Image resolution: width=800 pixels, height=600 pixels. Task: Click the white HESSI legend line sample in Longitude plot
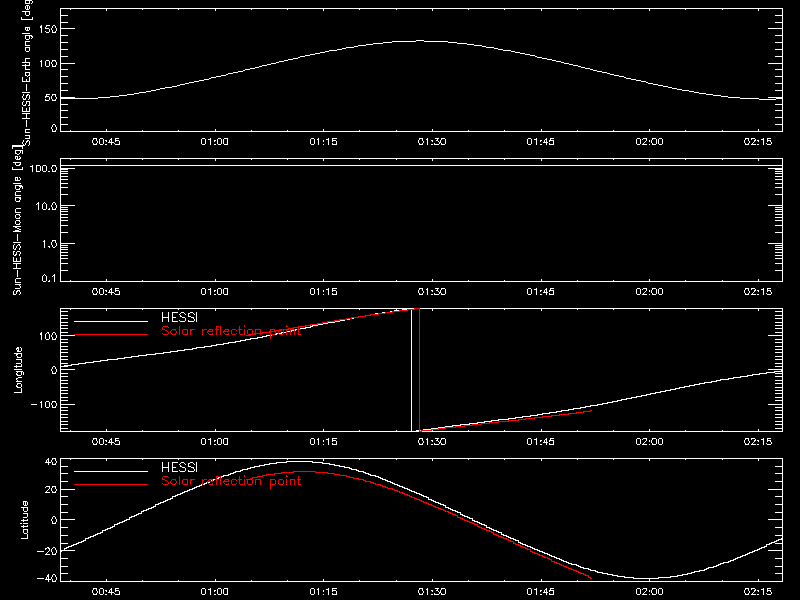pyautogui.click(x=111, y=321)
